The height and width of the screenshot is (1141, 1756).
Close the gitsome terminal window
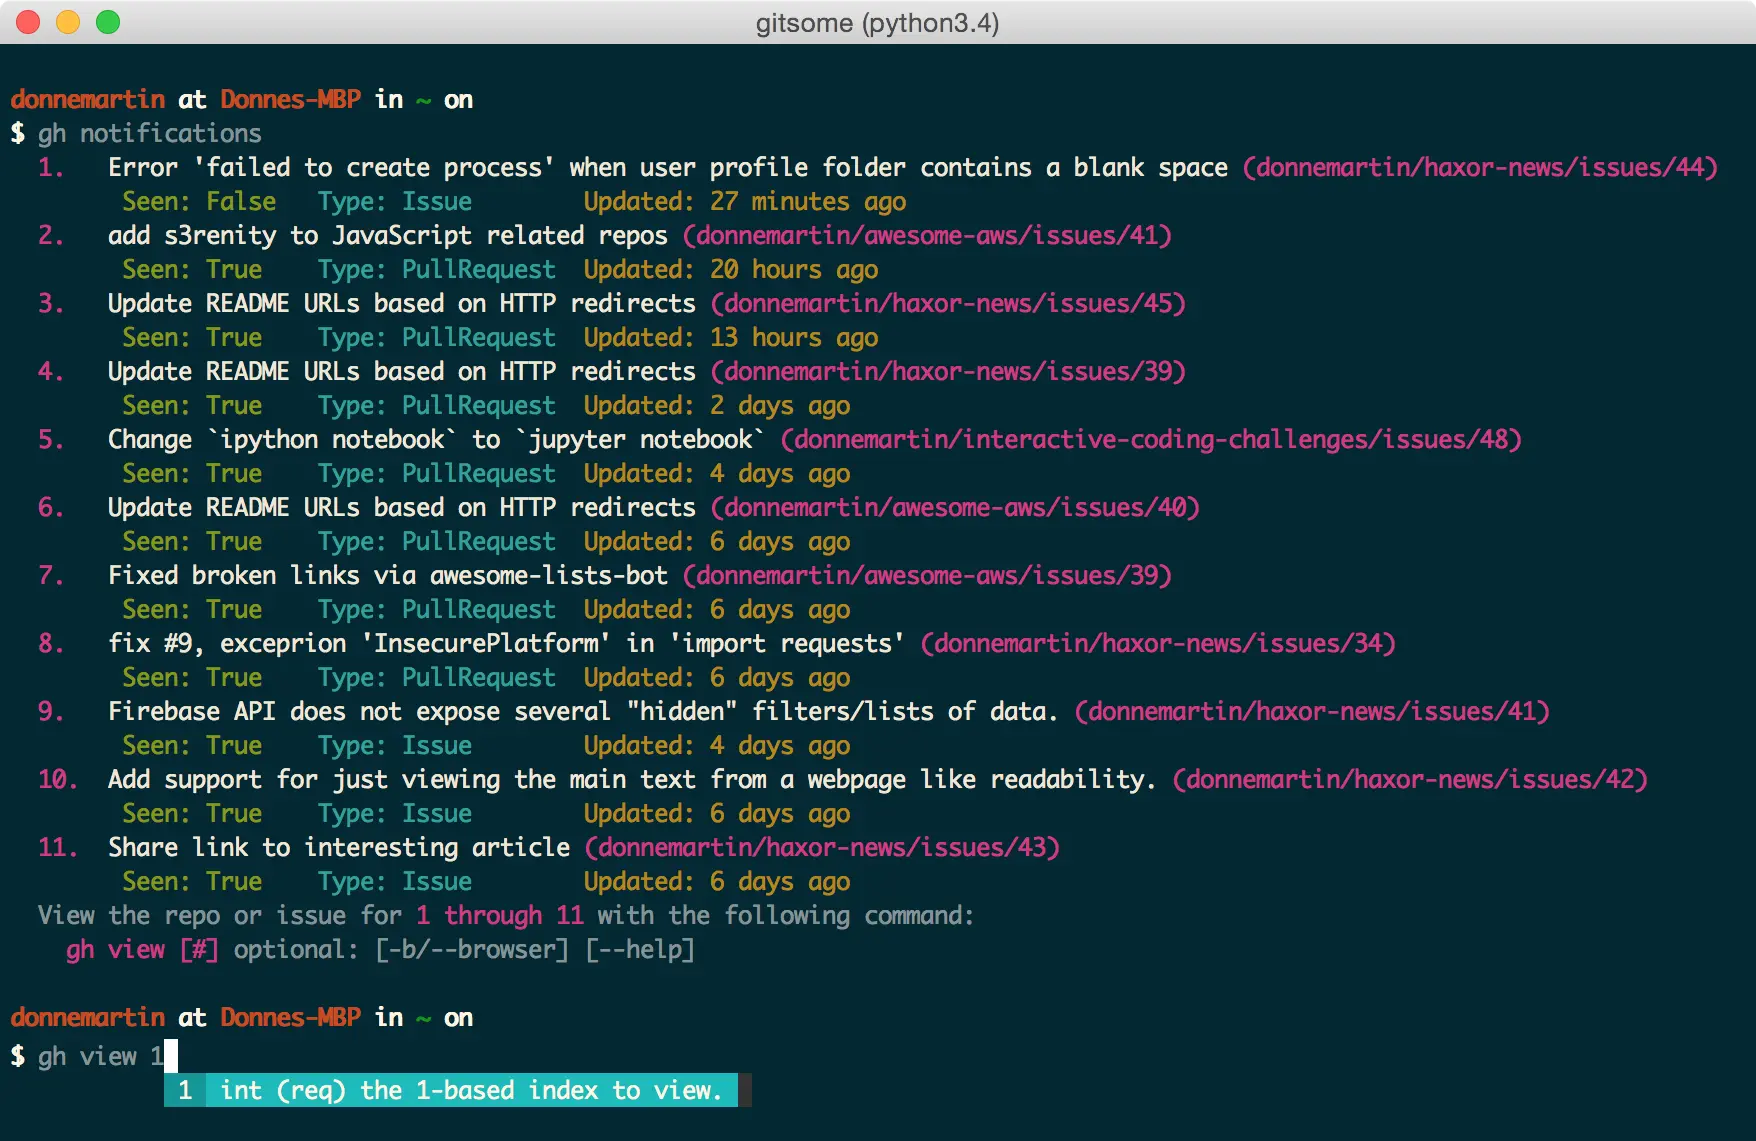(x=28, y=22)
